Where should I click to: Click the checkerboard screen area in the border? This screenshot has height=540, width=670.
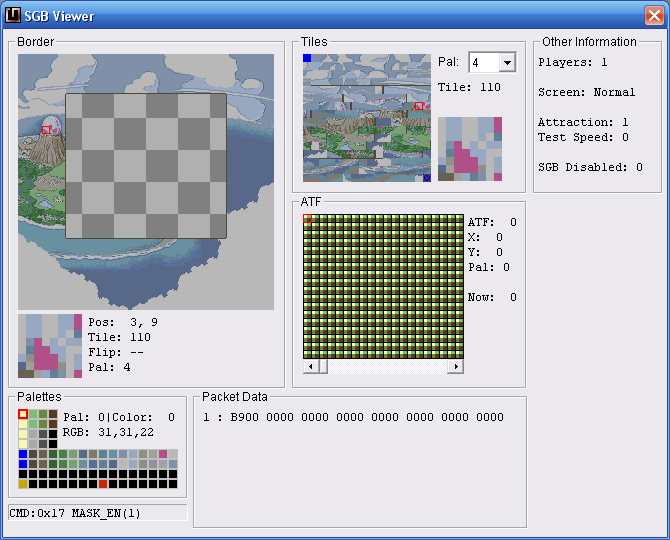tap(146, 166)
